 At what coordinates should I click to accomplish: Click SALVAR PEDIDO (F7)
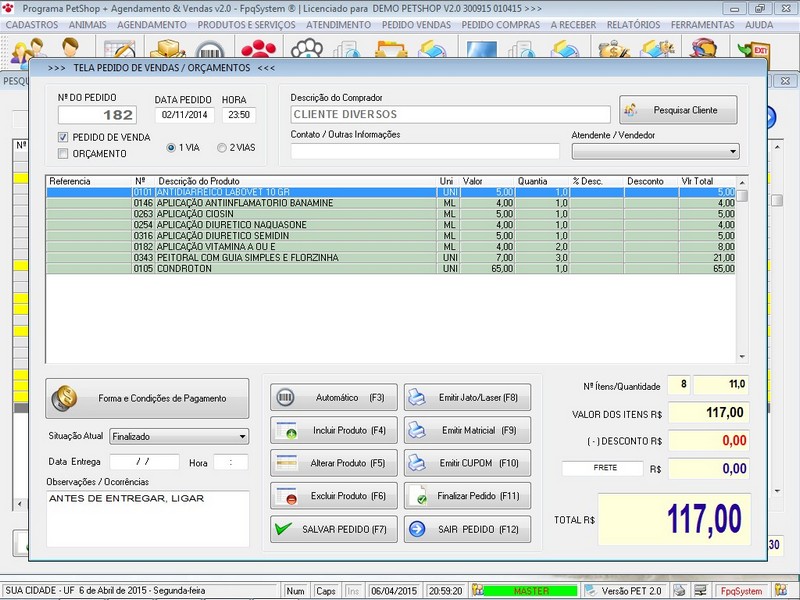click(x=334, y=529)
